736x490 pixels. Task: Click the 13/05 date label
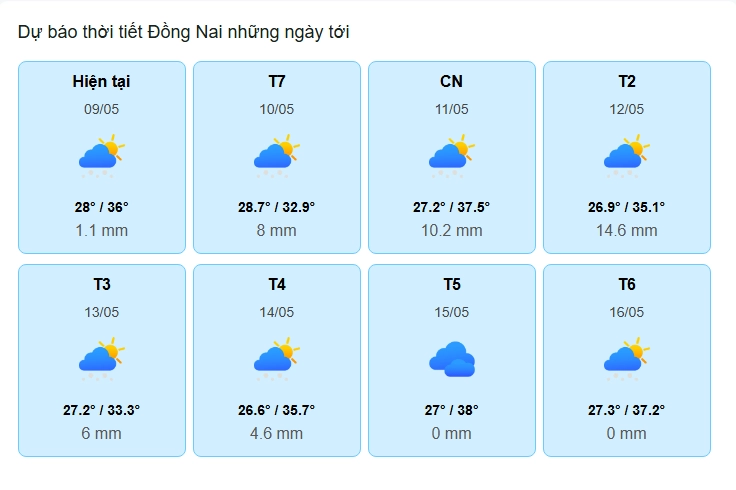tap(101, 312)
